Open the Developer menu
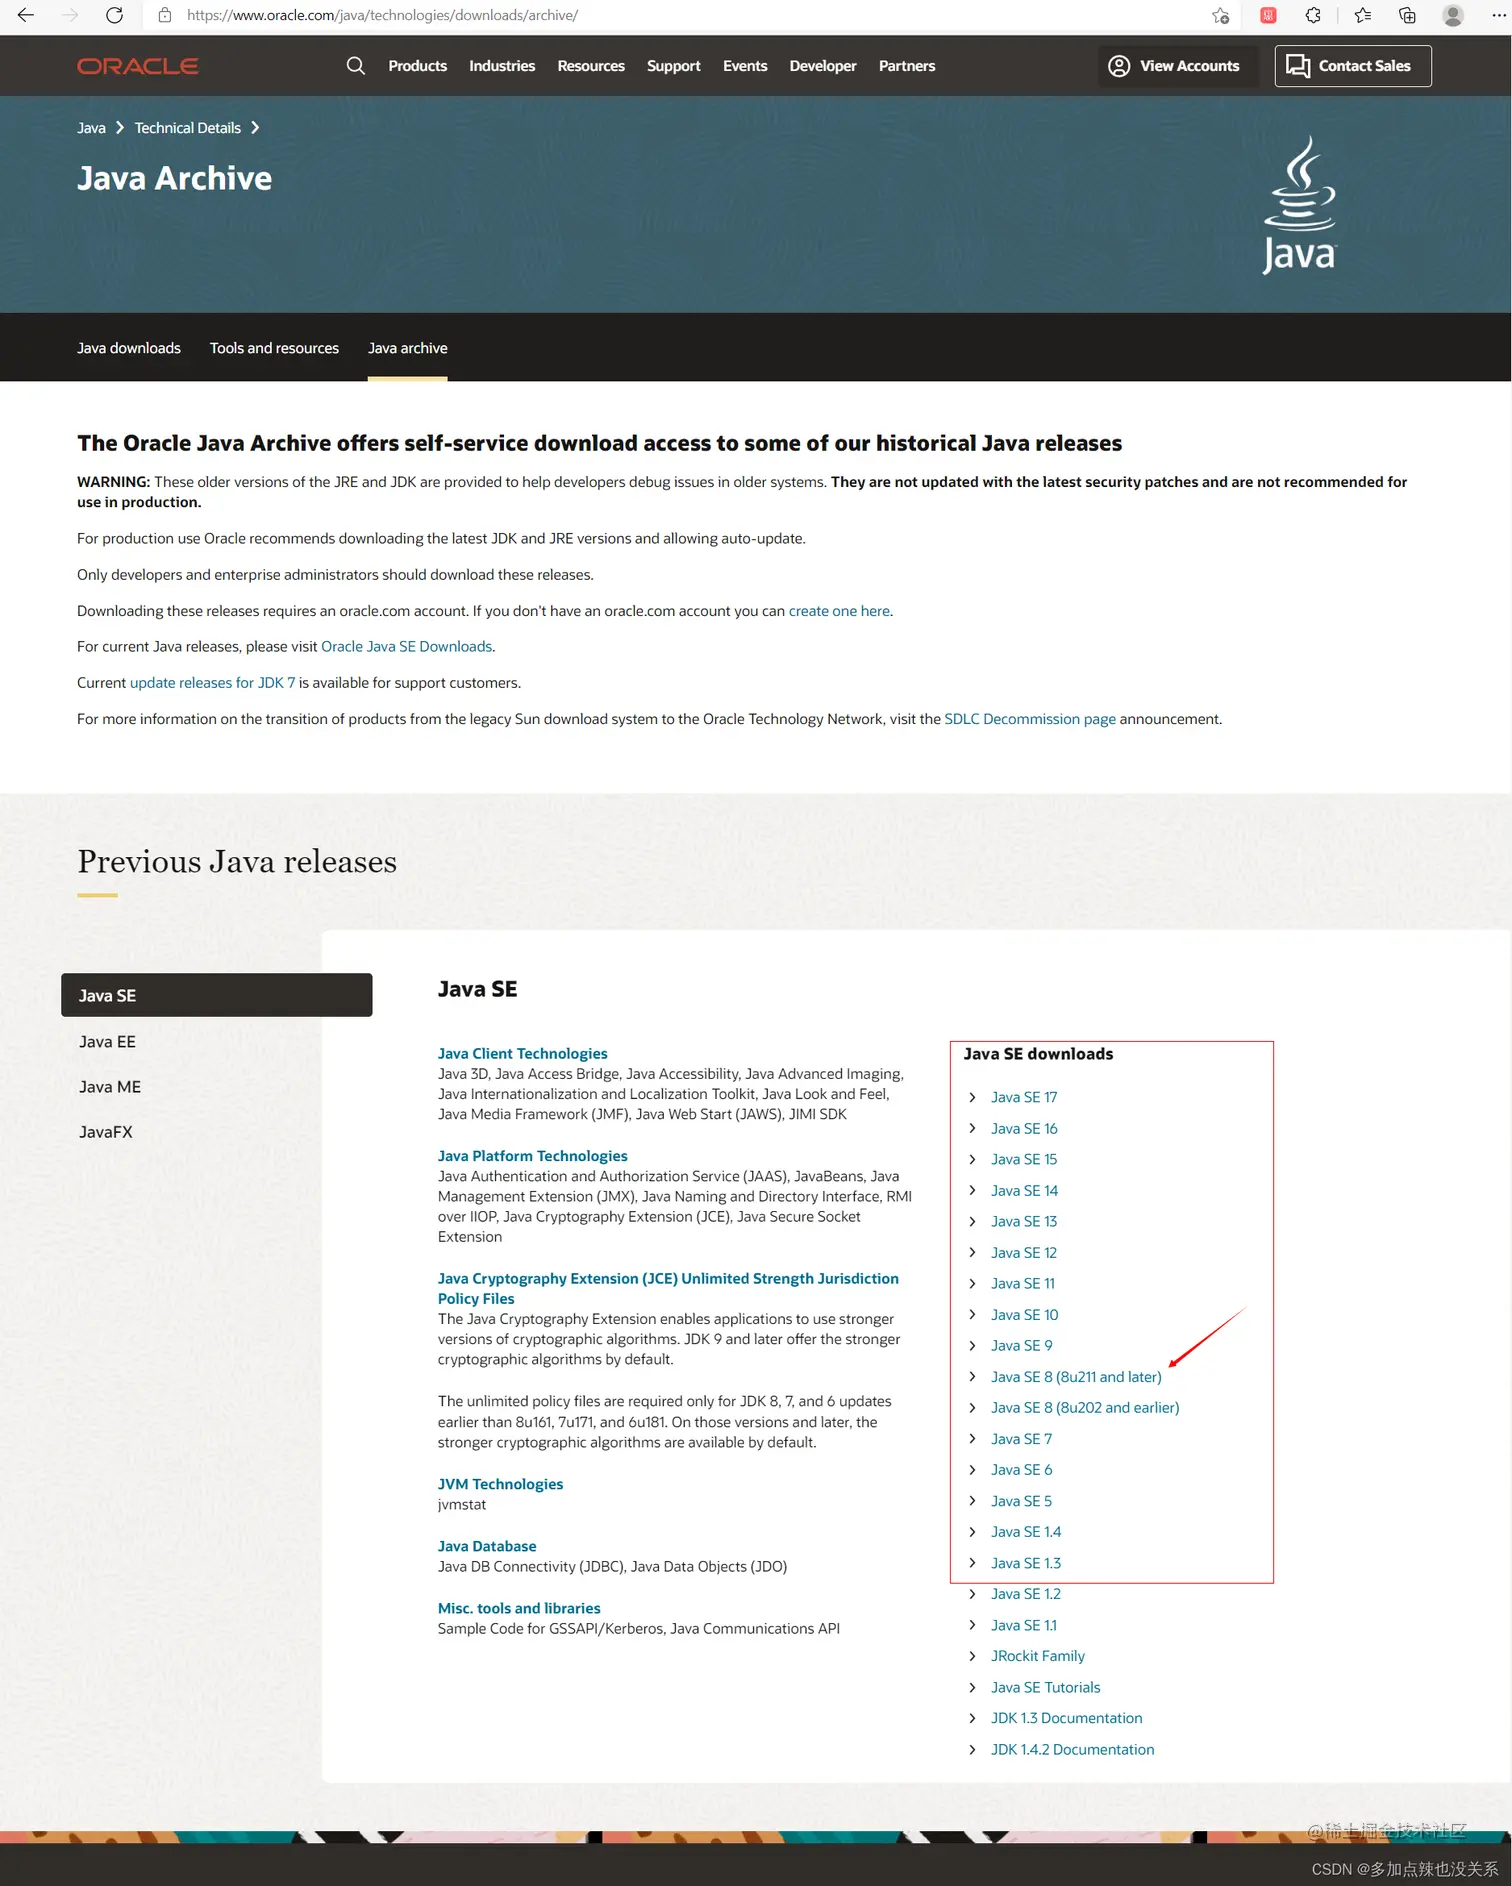 (x=823, y=66)
